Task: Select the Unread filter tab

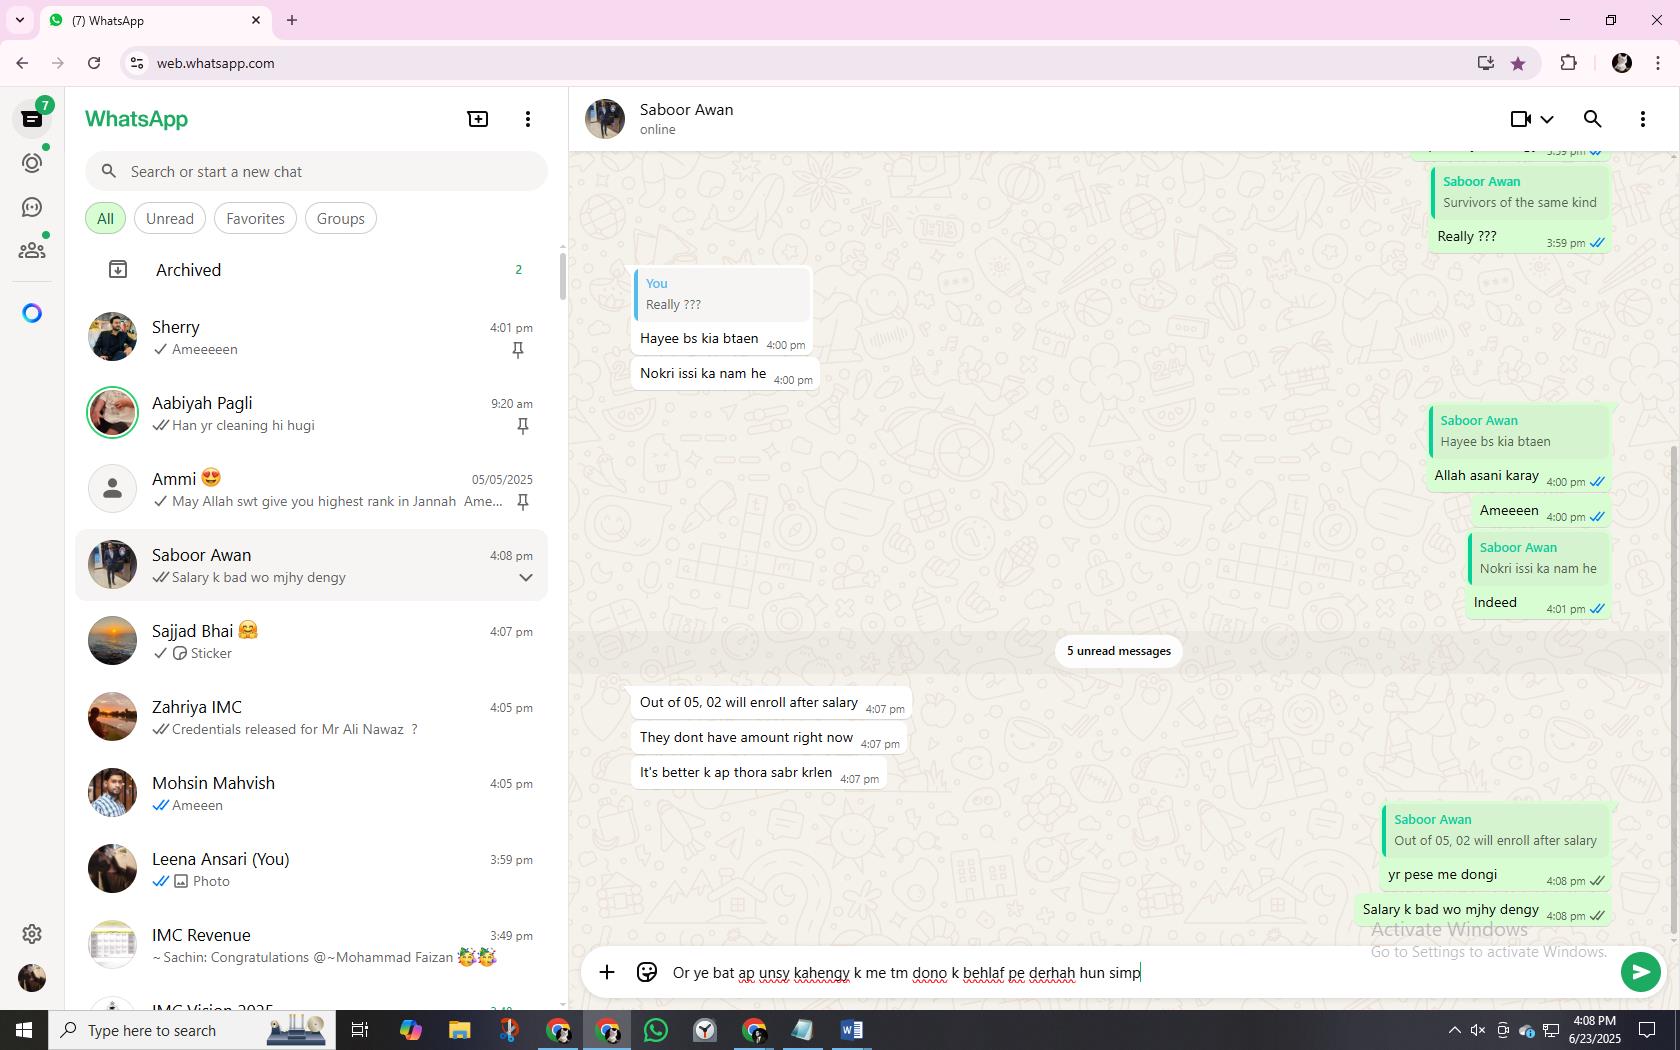Action: (170, 219)
